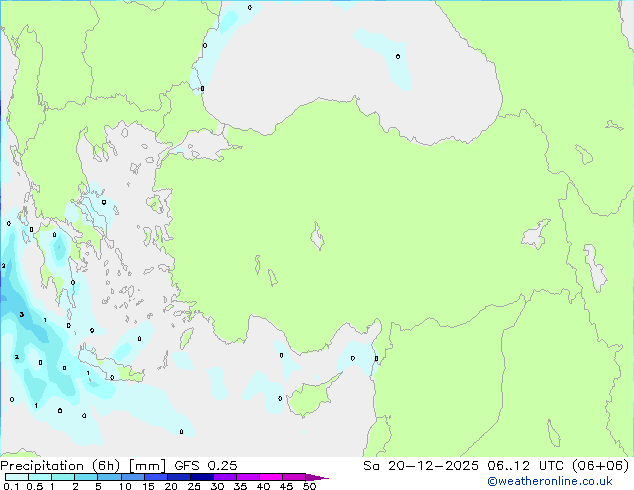Pick the 10–15 mm legend color box

point(132,477)
